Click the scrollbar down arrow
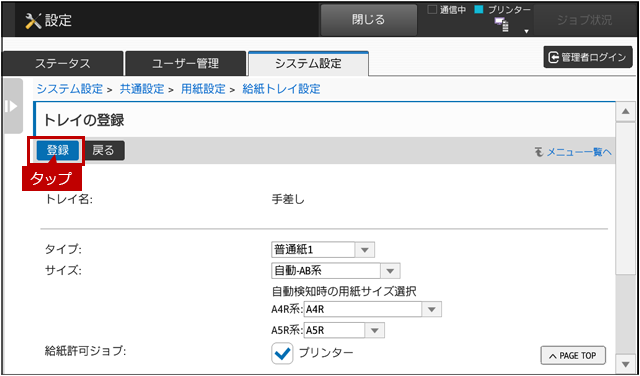 tap(625, 364)
